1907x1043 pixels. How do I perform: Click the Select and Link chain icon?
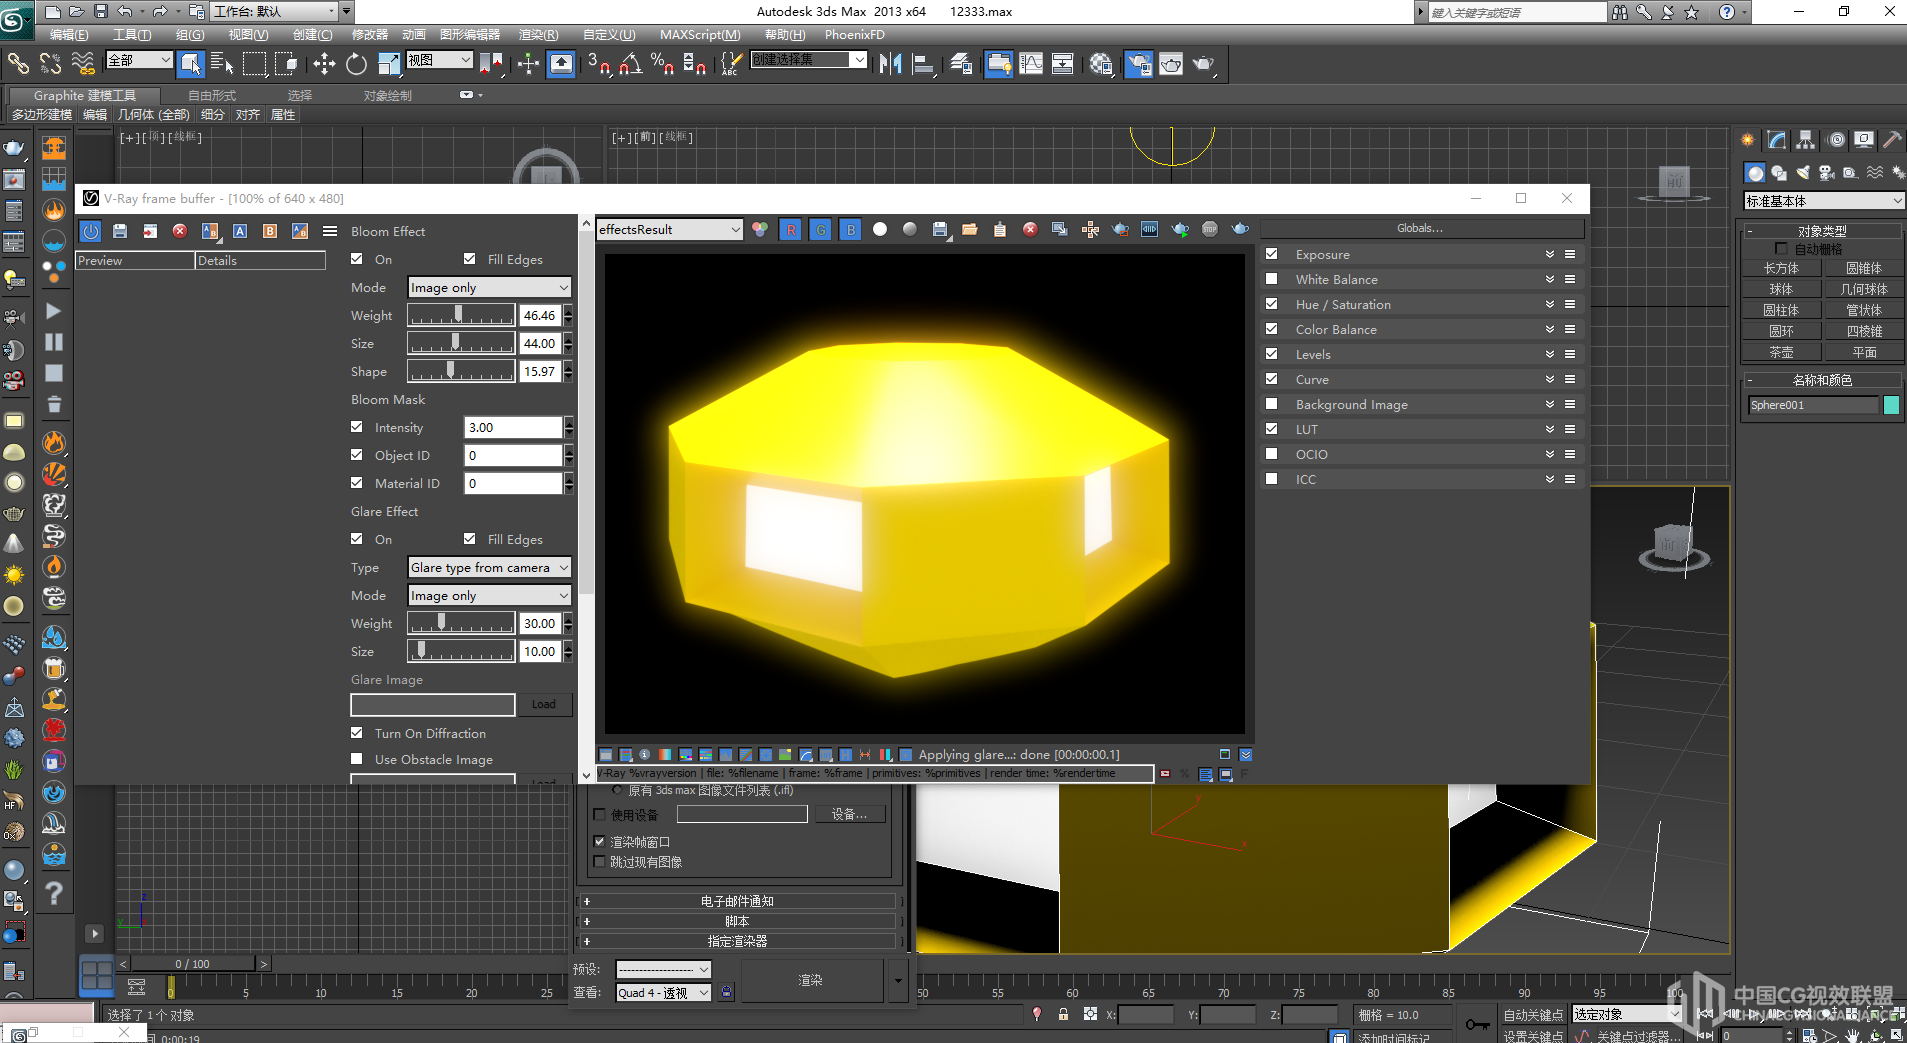pos(18,64)
